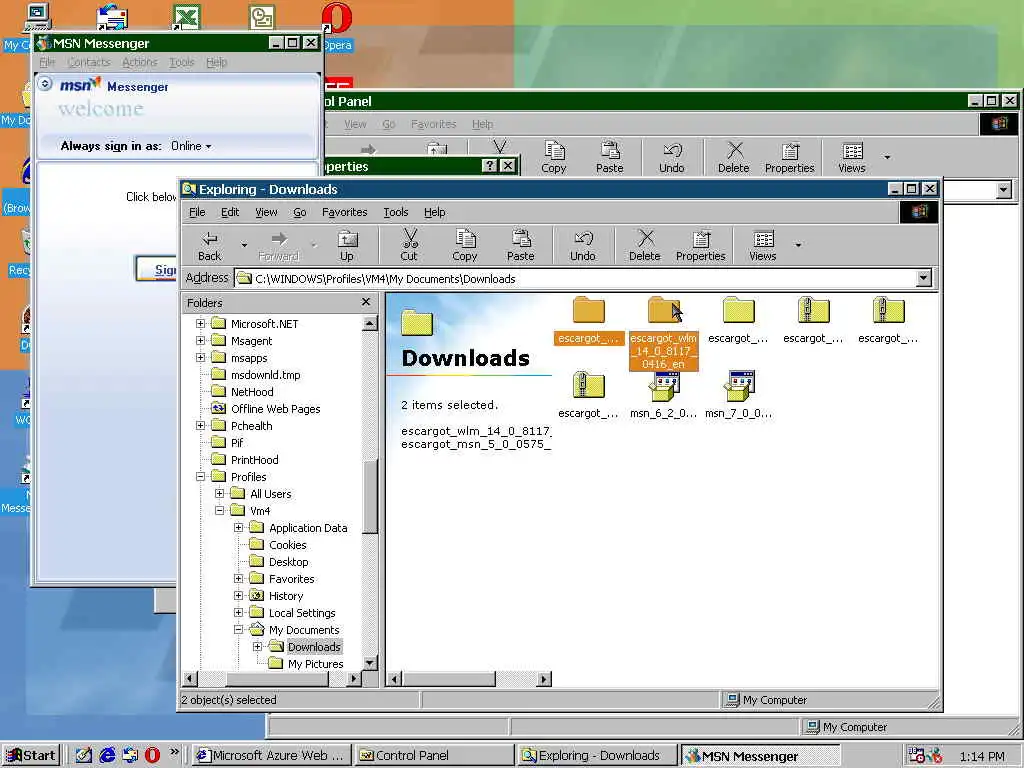Switch to Control Panel taskbar button

[x=434, y=756]
